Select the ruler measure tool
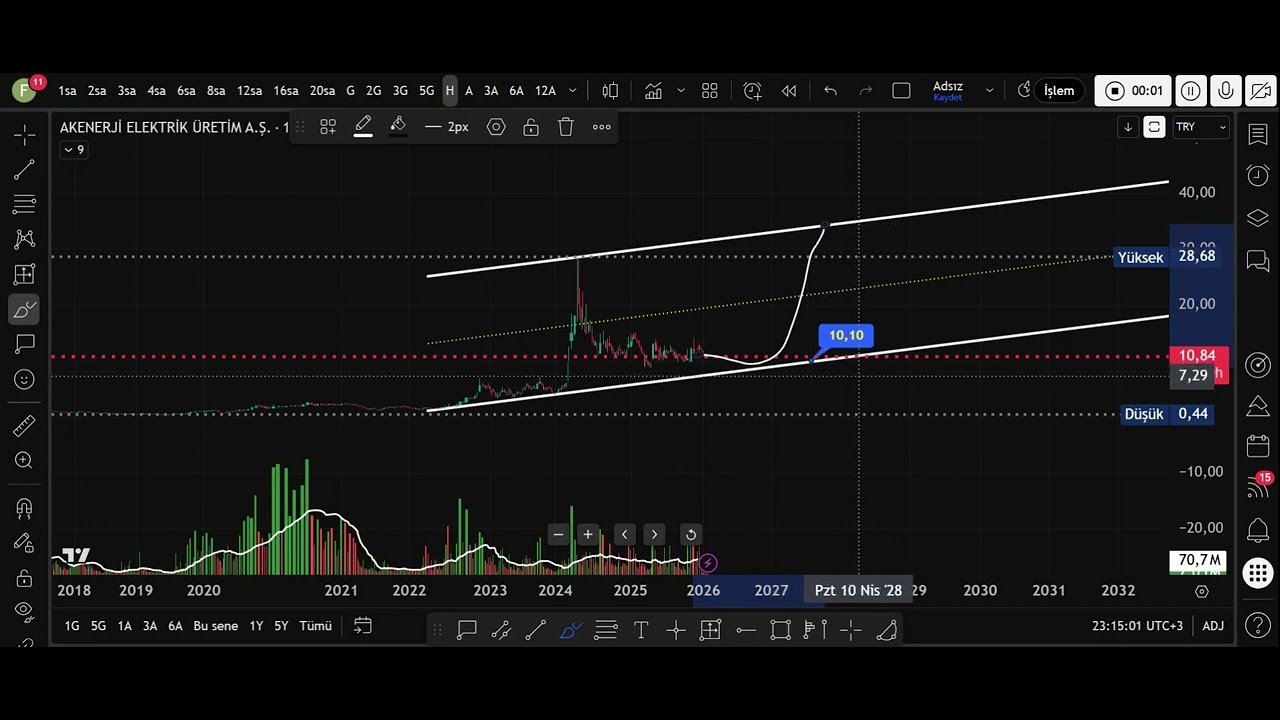Screen dimensions: 1280x720 [x=24, y=426]
